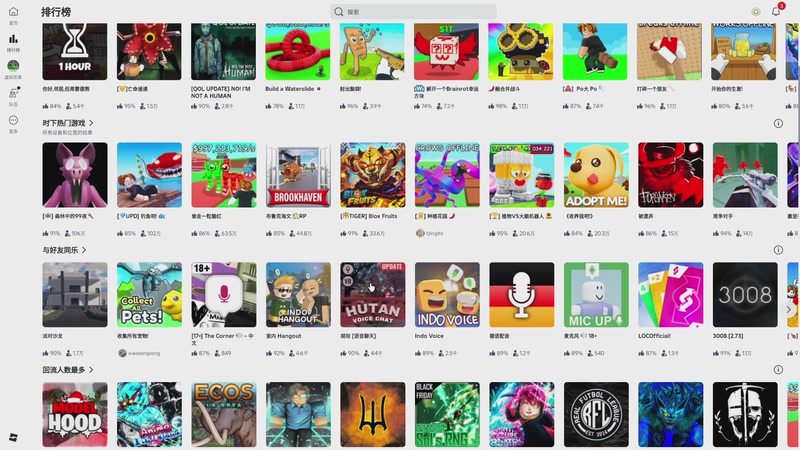This screenshot has width=800, height=450.
Task: Select the Charts bar-graph sidebar icon
Action: (x=13, y=39)
